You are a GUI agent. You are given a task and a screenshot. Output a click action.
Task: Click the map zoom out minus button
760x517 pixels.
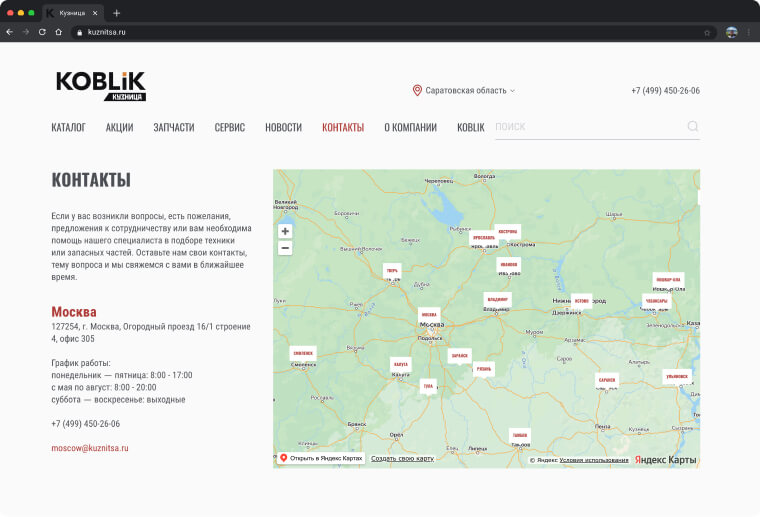(285, 248)
